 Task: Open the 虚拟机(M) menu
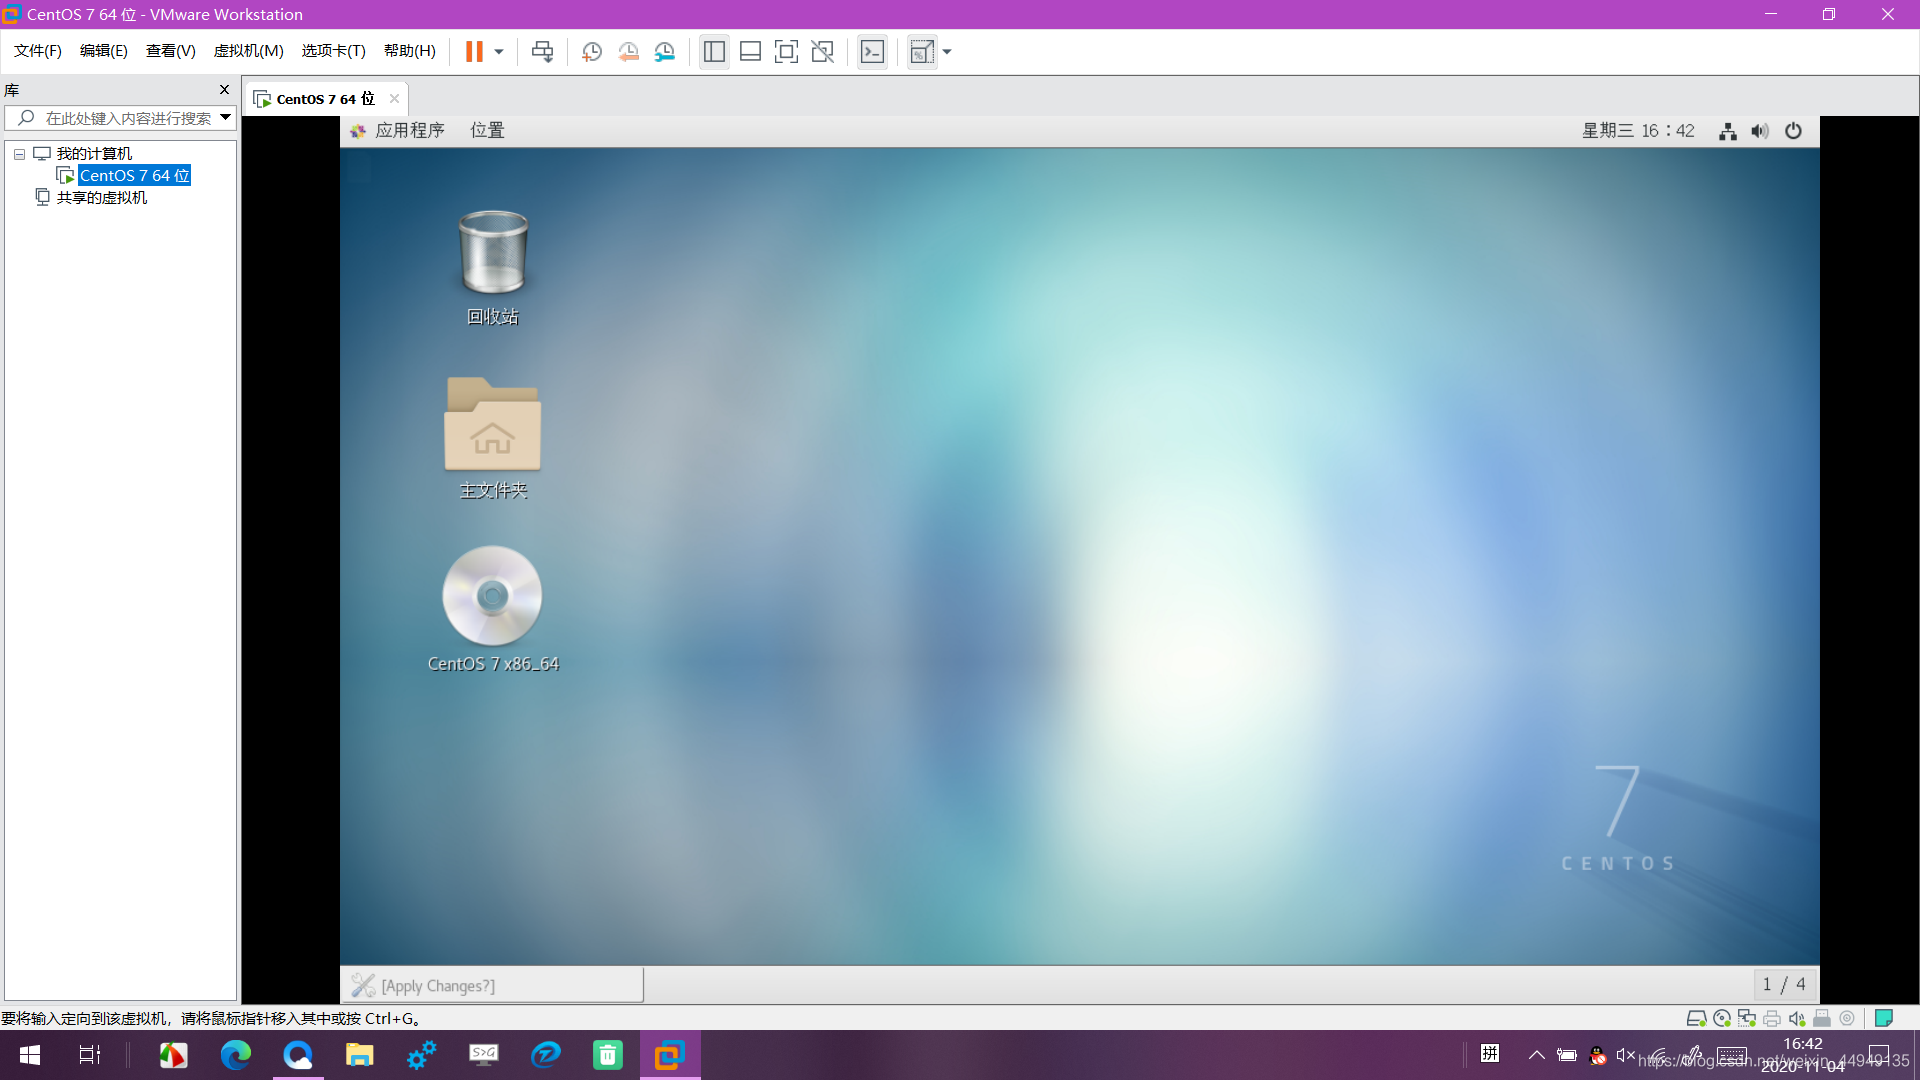(248, 51)
